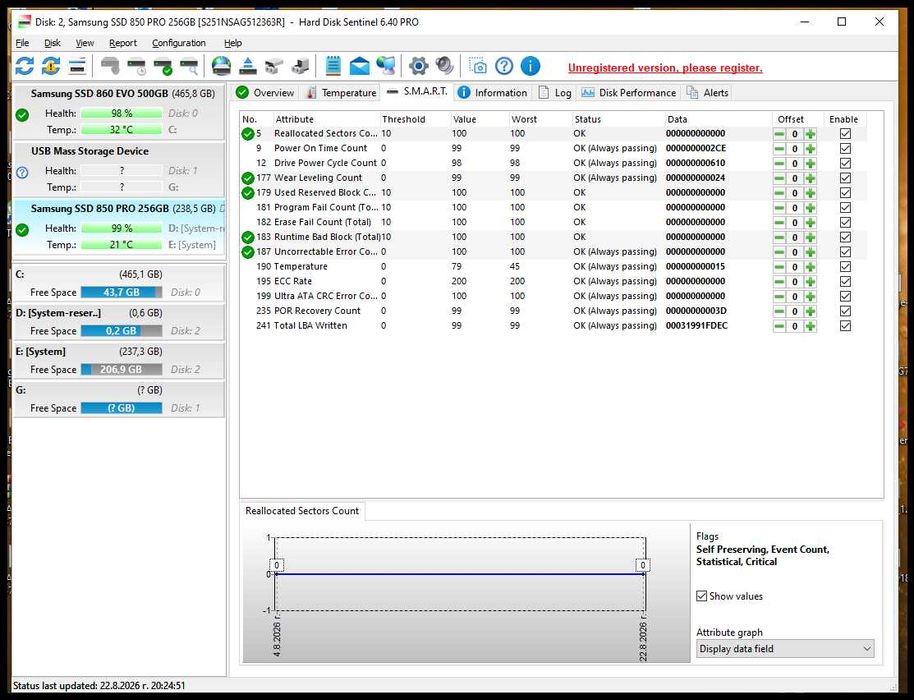The image size is (914, 700).
Task: Toggle Enable checkbox for Power On Time Count
Action: click(x=845, y=149)
